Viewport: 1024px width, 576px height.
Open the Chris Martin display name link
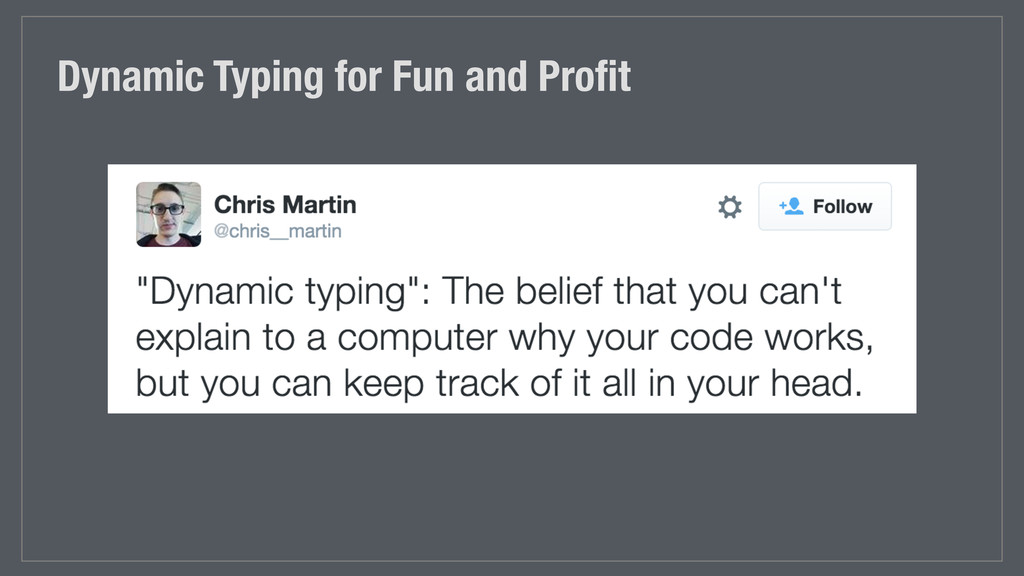(x=285, y=204)
